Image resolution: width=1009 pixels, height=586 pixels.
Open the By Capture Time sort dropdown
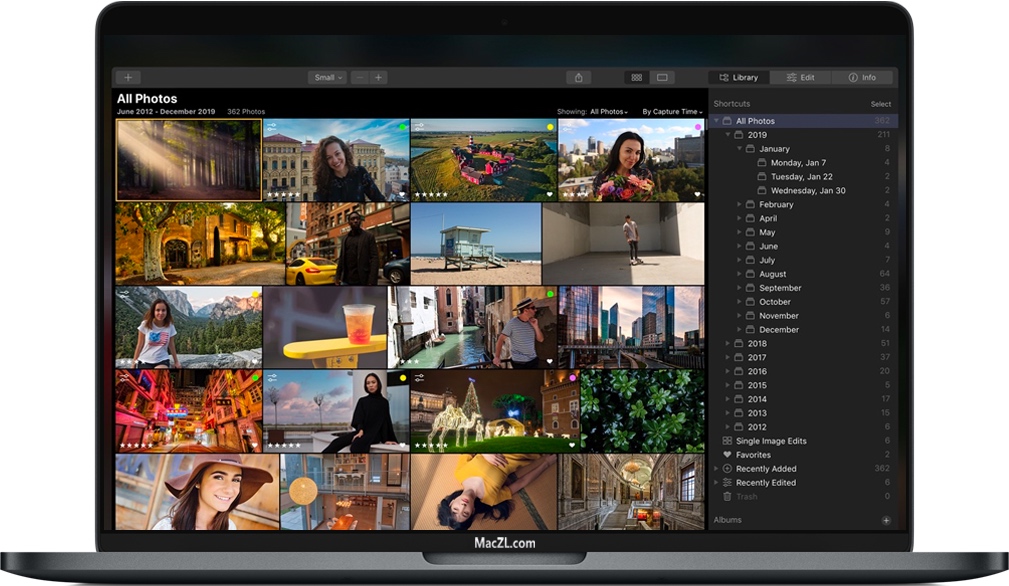pos(672,112)
